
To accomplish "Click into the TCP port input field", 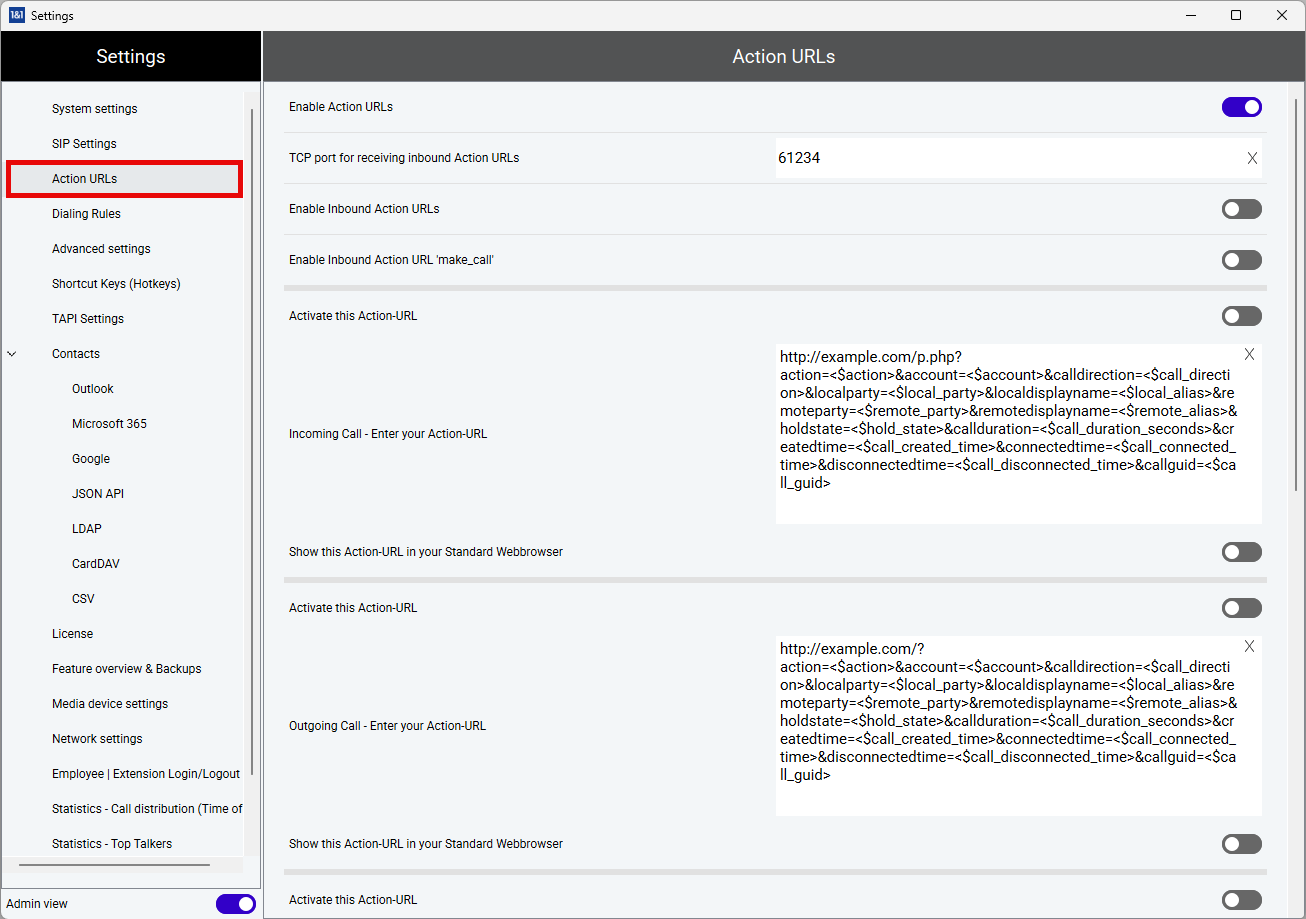I will point(1000,158).
